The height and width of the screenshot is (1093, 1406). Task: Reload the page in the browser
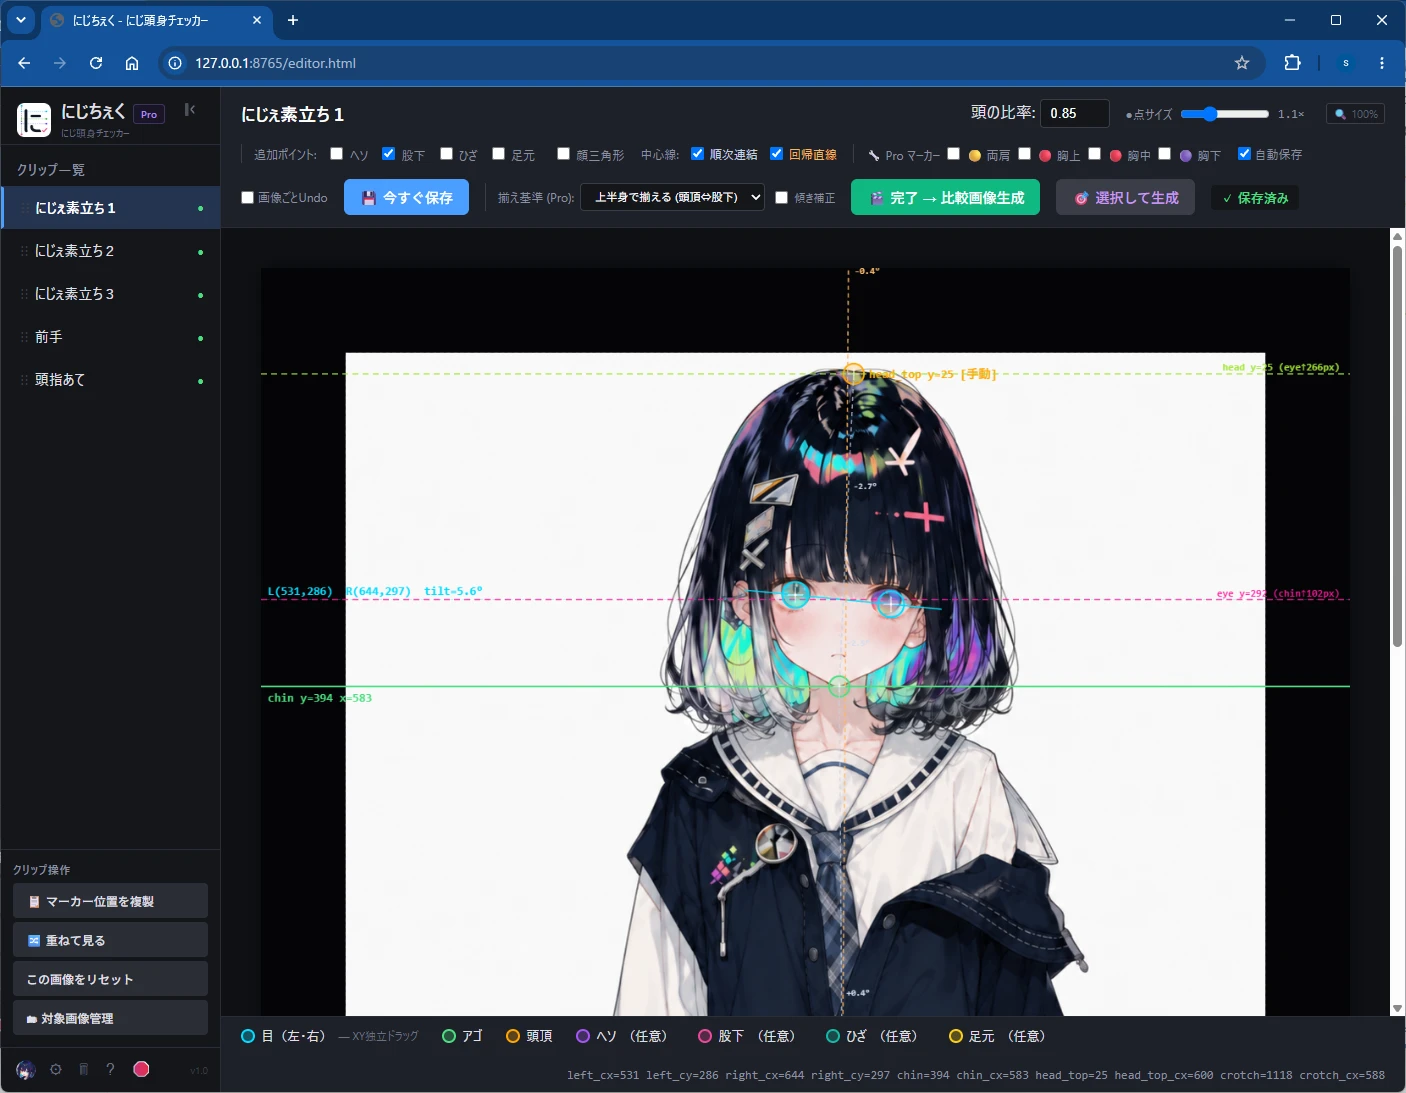coord(96,63)
